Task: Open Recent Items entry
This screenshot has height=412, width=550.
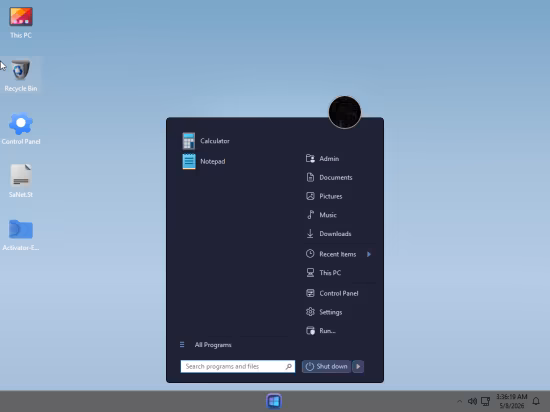Action: (x=331, y=254)
